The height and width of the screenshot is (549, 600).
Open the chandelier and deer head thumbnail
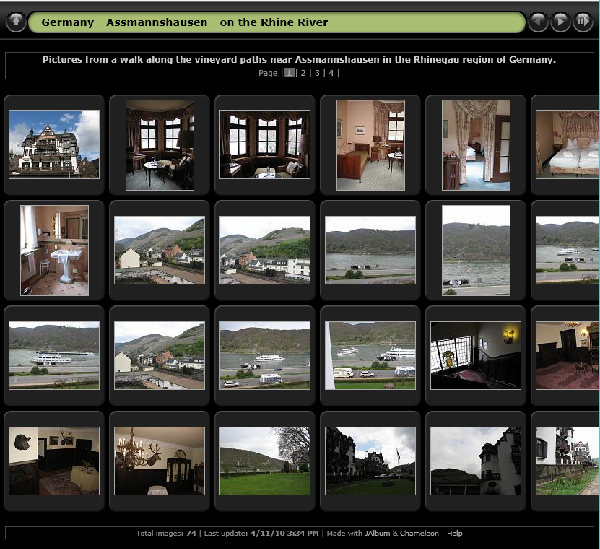click(159, 461)
